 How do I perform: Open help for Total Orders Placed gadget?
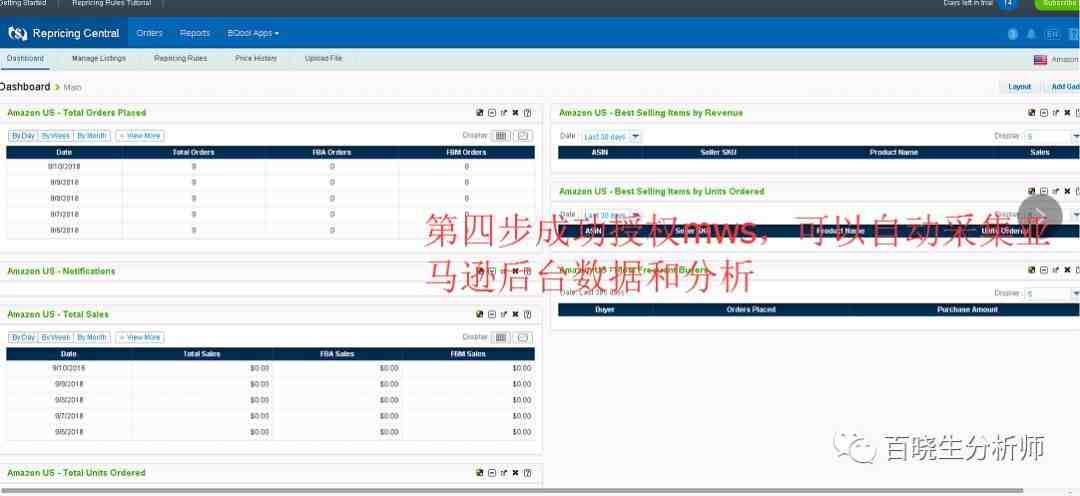pyautogui.click(x=527, y=113)
